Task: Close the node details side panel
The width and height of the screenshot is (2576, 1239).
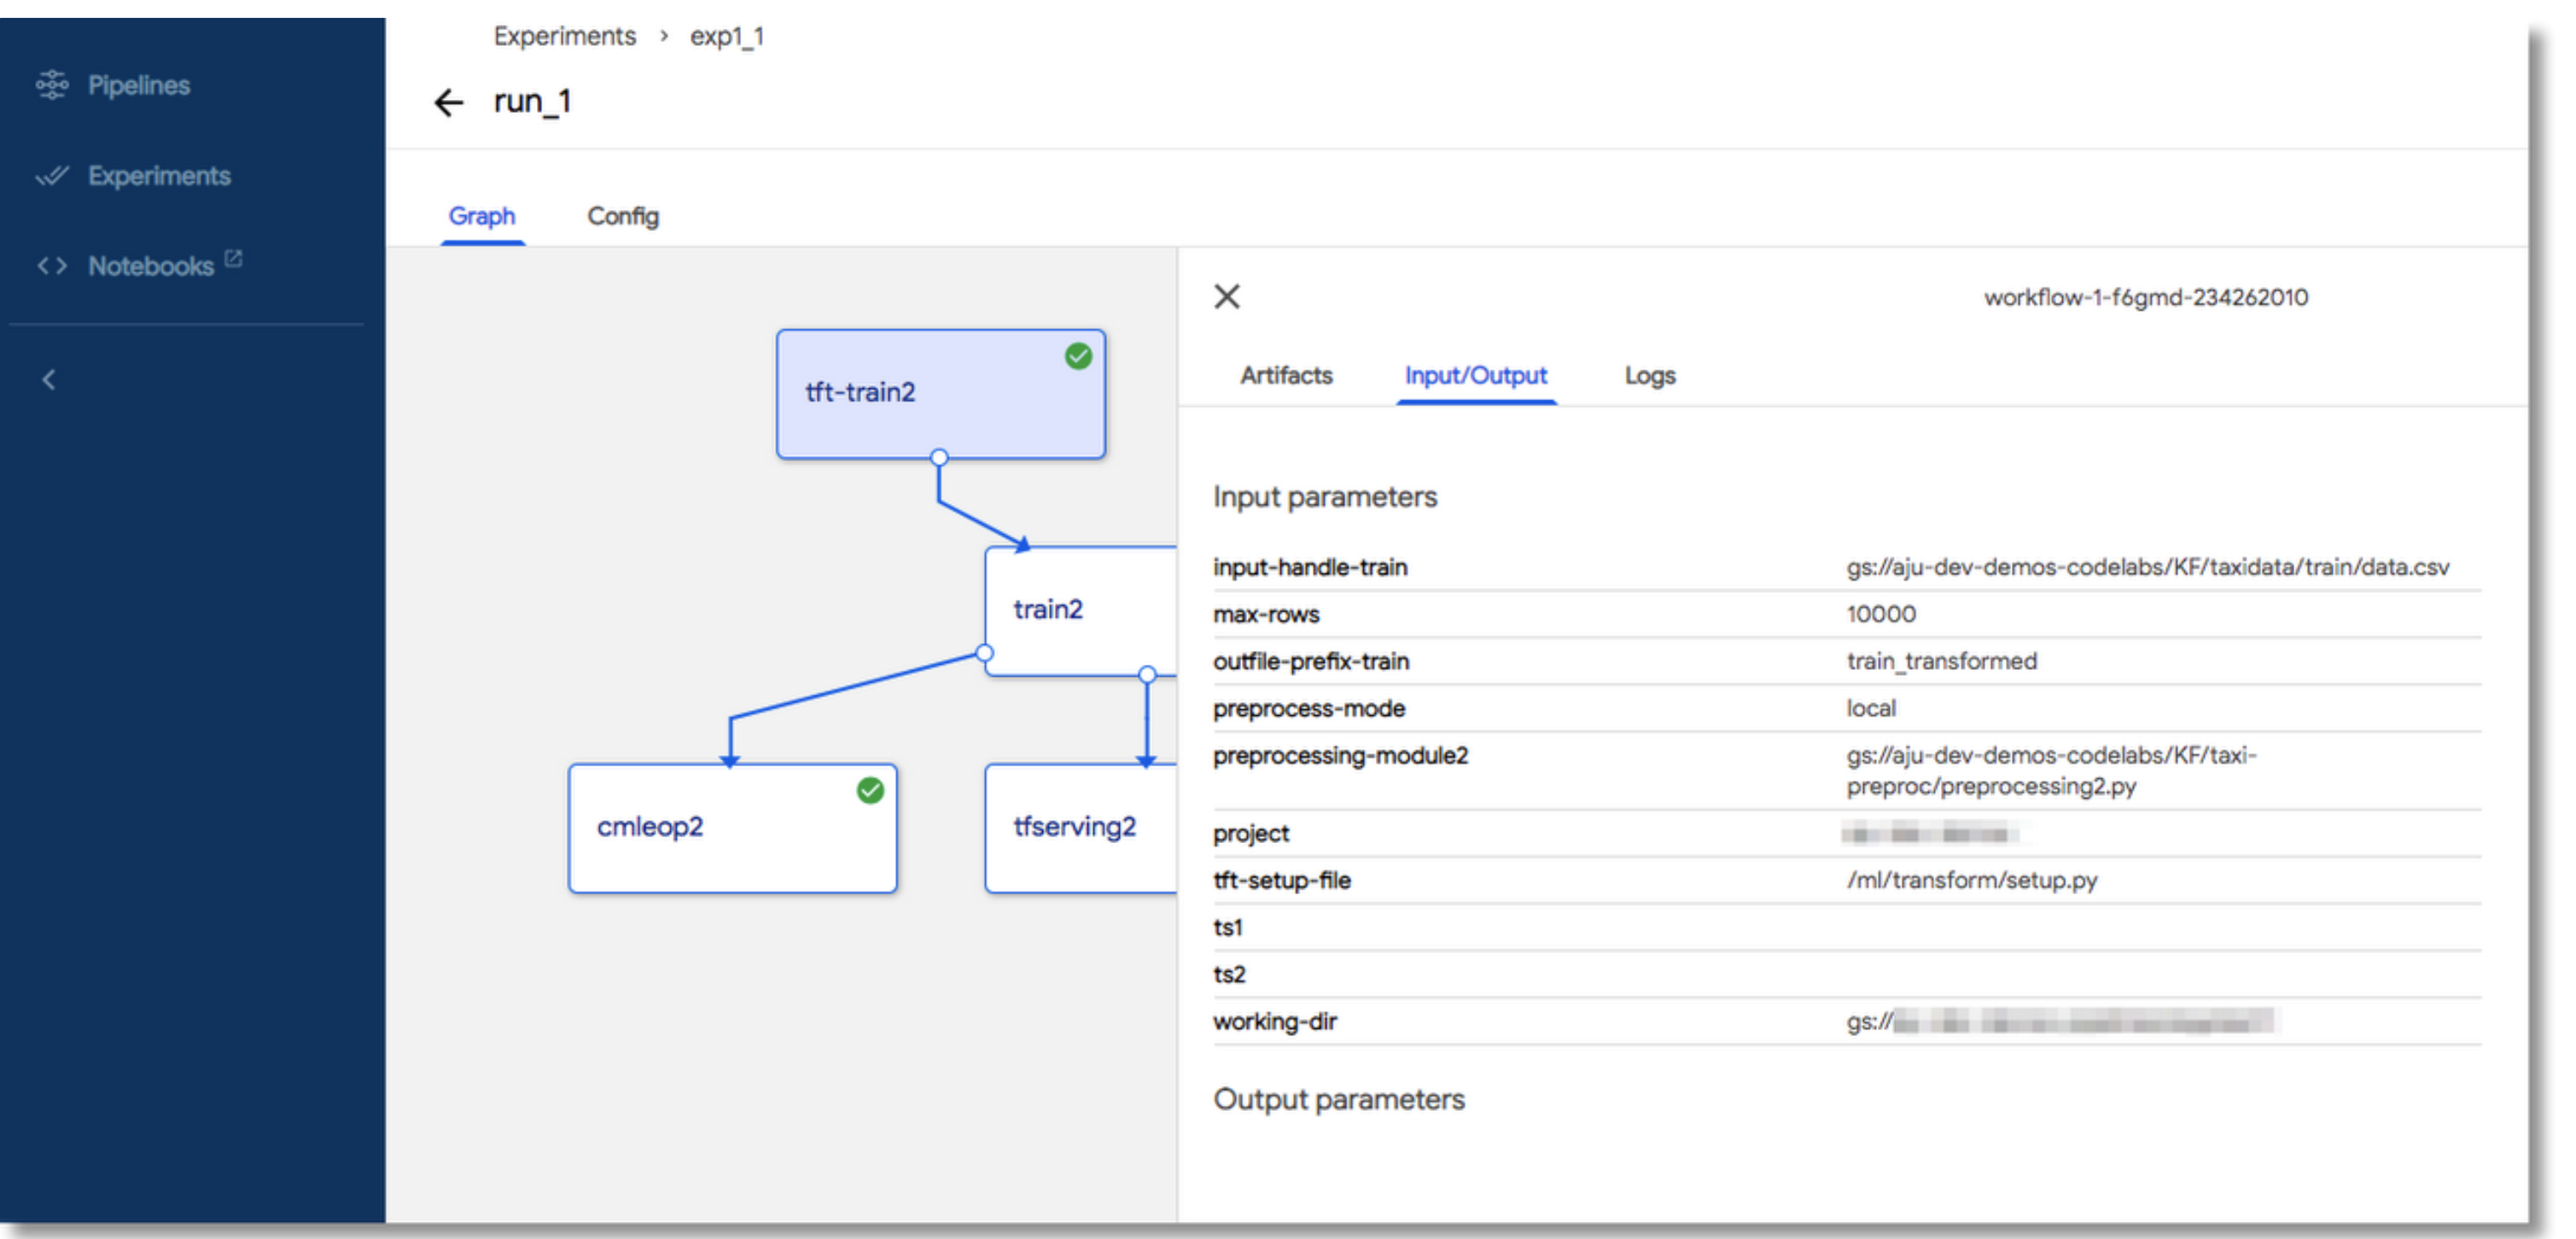Action: coord(1227,296)
